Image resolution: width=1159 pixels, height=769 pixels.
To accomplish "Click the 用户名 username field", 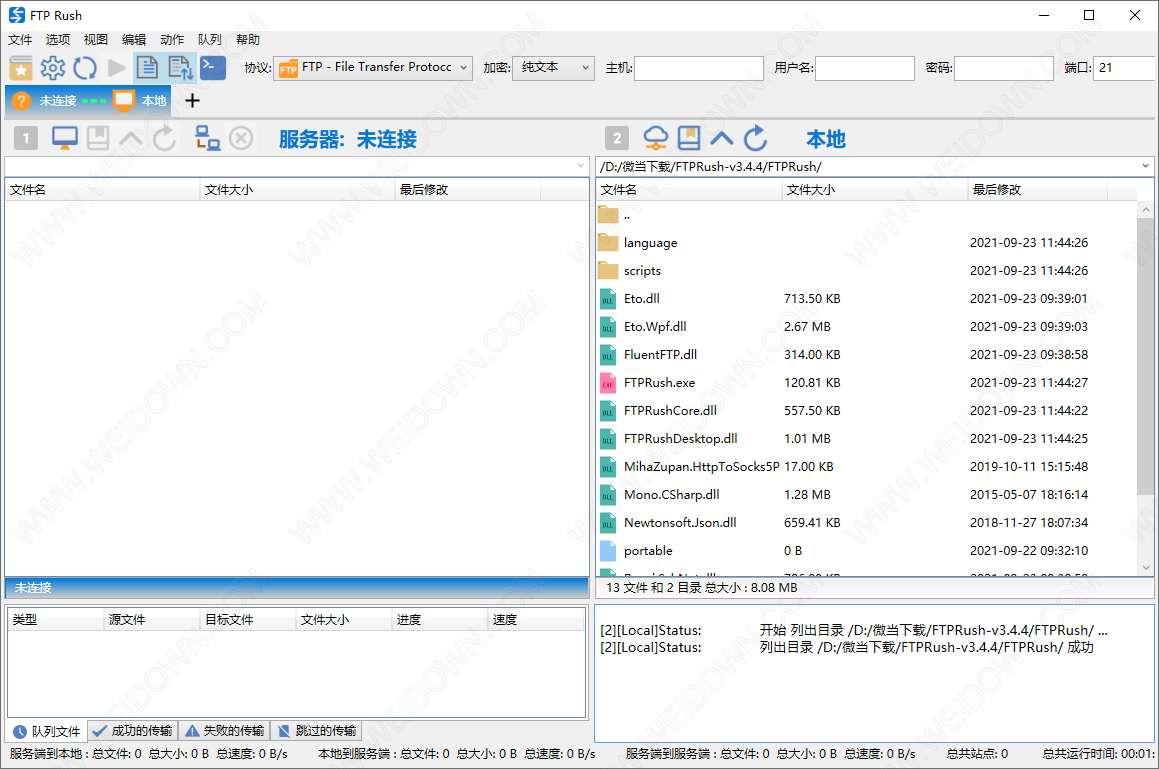I will coord(865,68).
